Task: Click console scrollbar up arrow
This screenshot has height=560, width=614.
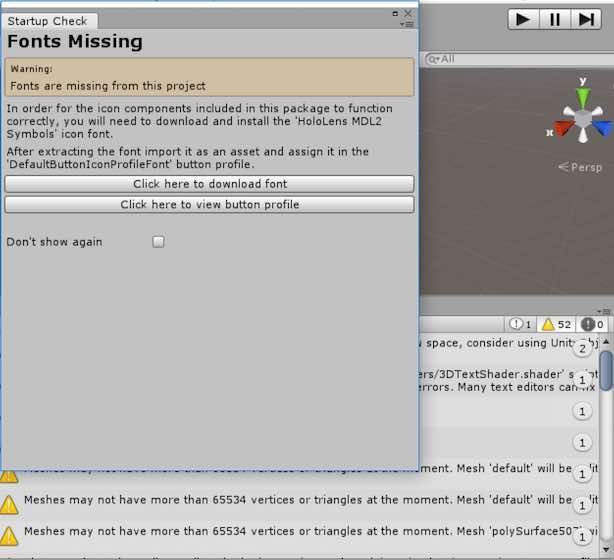Action: point(607,342)
